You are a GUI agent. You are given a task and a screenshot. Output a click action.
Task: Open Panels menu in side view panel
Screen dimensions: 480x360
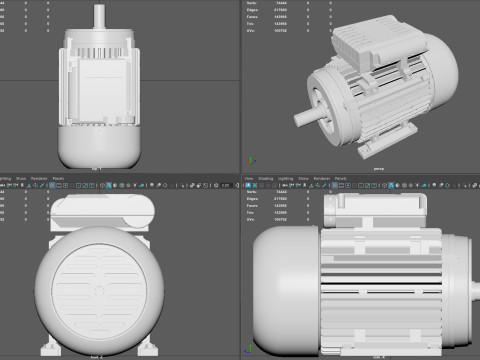(341, 178)
